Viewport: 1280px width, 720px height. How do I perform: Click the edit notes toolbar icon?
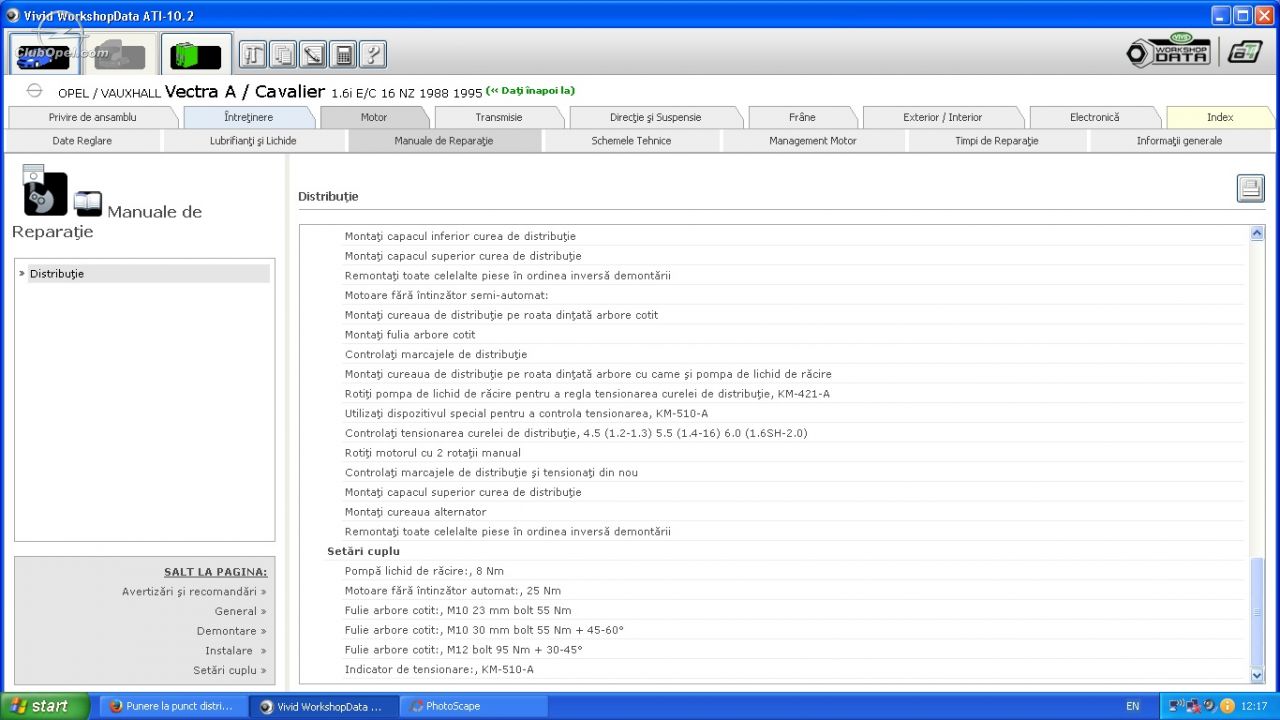click(x=313, y=54)
